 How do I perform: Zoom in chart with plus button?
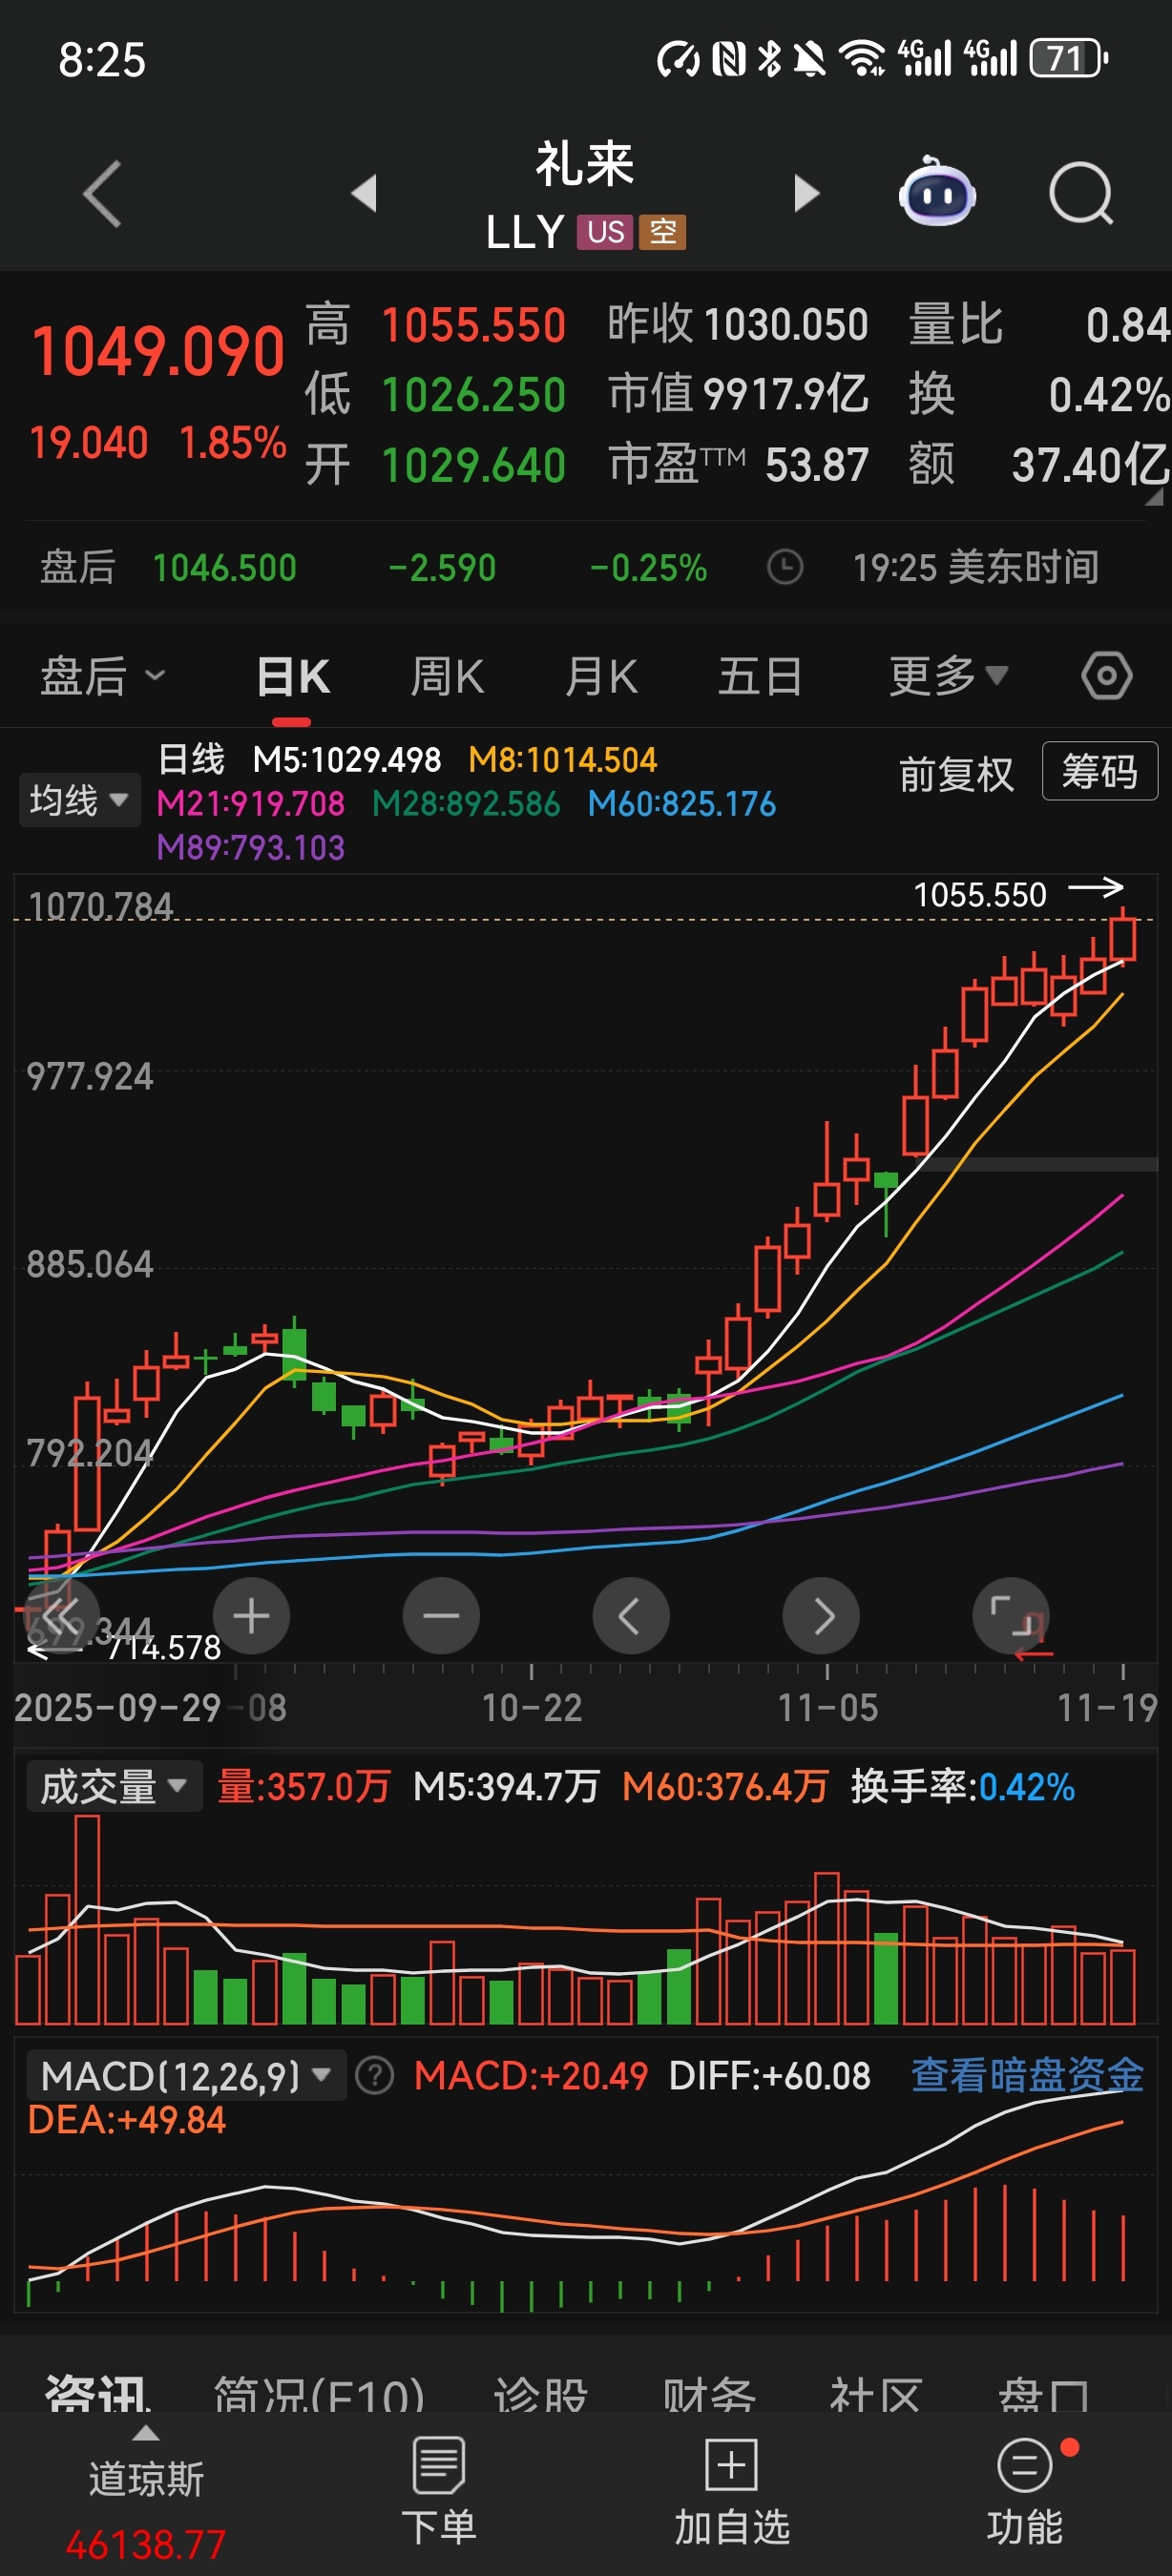point(251,1616)
